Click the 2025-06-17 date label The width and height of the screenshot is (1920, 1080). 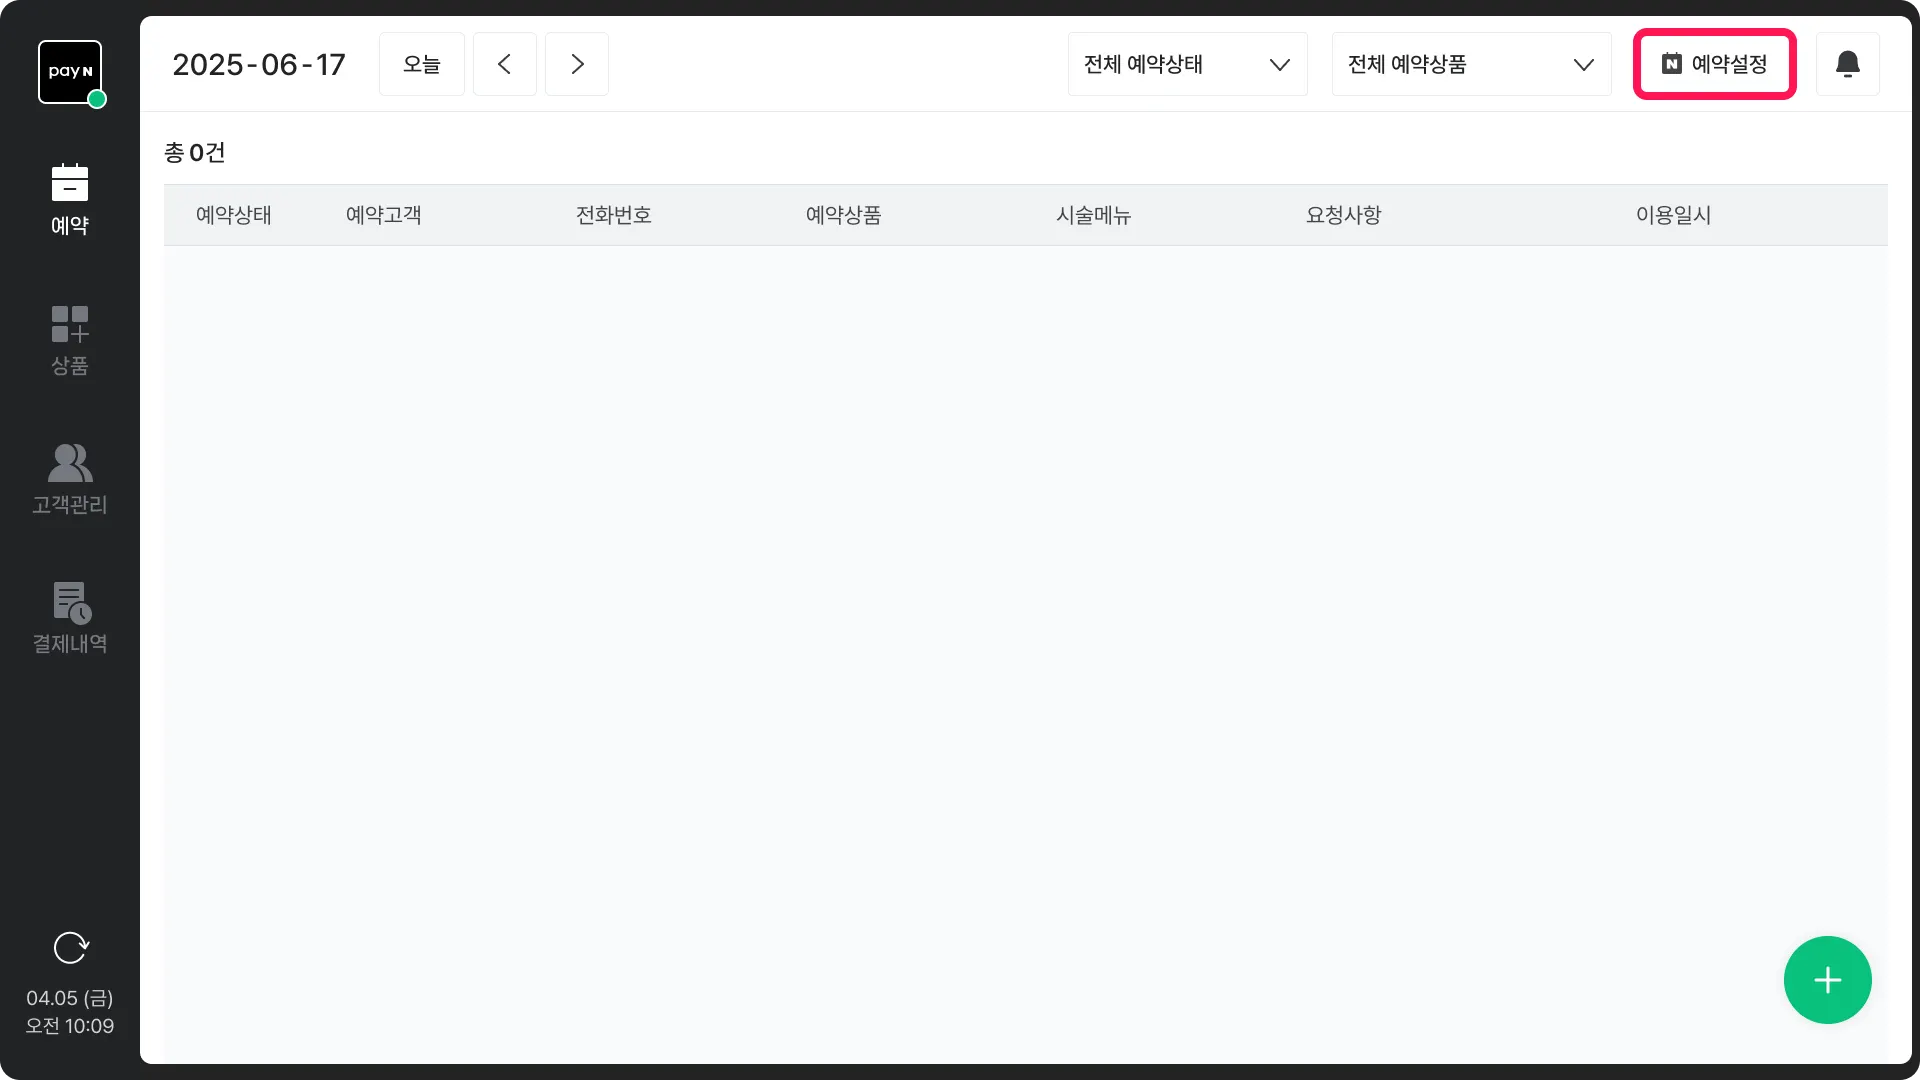[x=258, y=64]
